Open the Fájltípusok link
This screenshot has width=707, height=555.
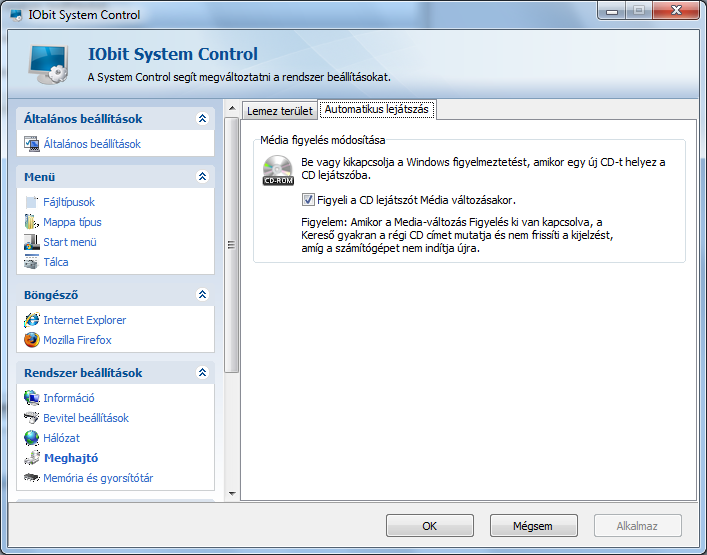[x=69, y=202]
